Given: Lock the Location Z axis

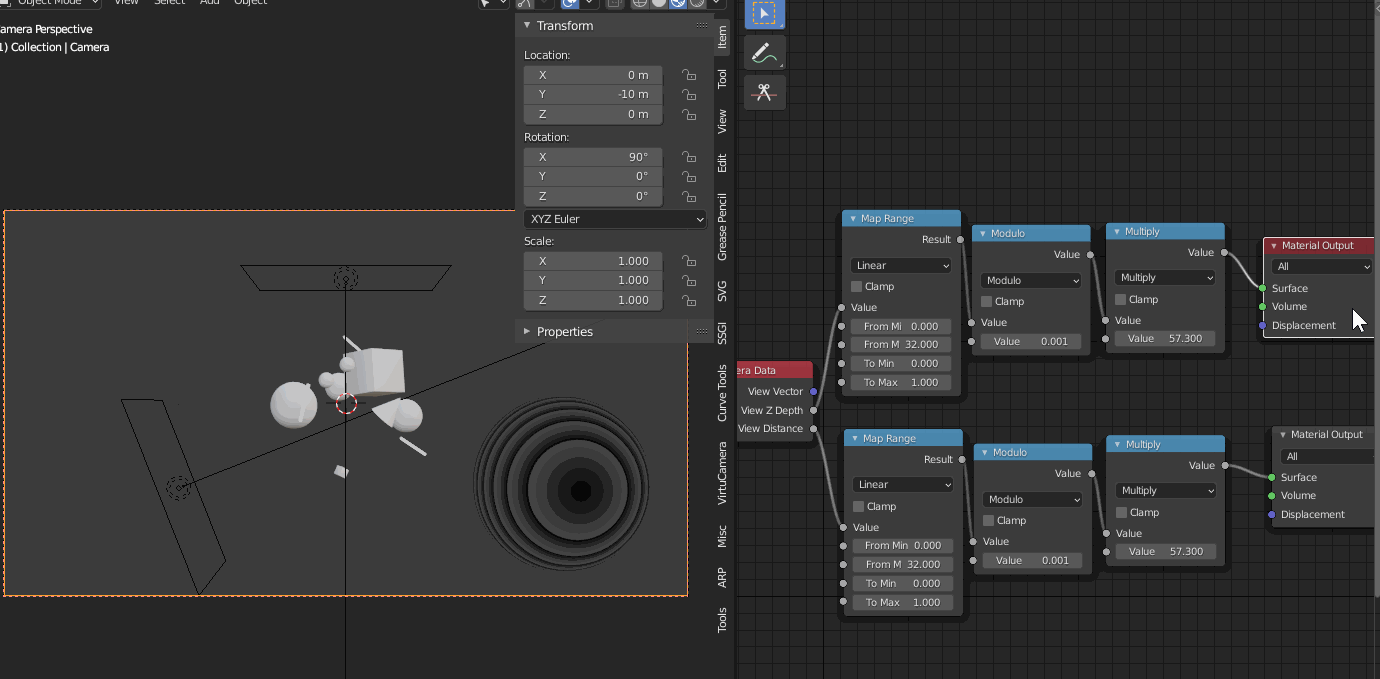Looking at the screenshot, I should click(688, 114).
